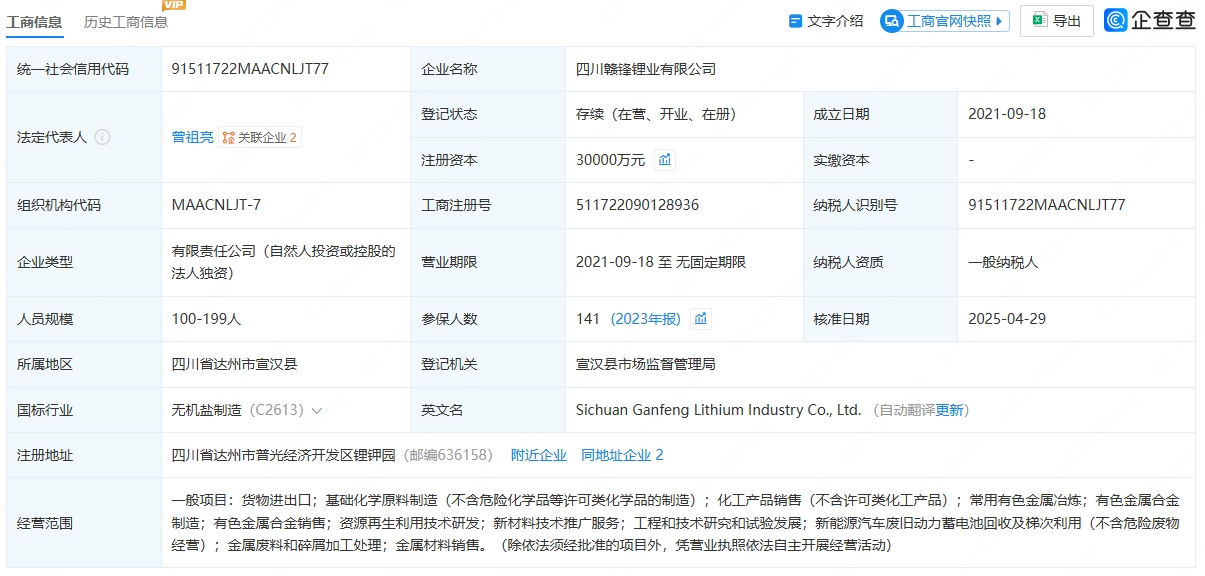1205x576 pixels.
Task: Open the 历史工商信息 tab
Action: point(126,22)
